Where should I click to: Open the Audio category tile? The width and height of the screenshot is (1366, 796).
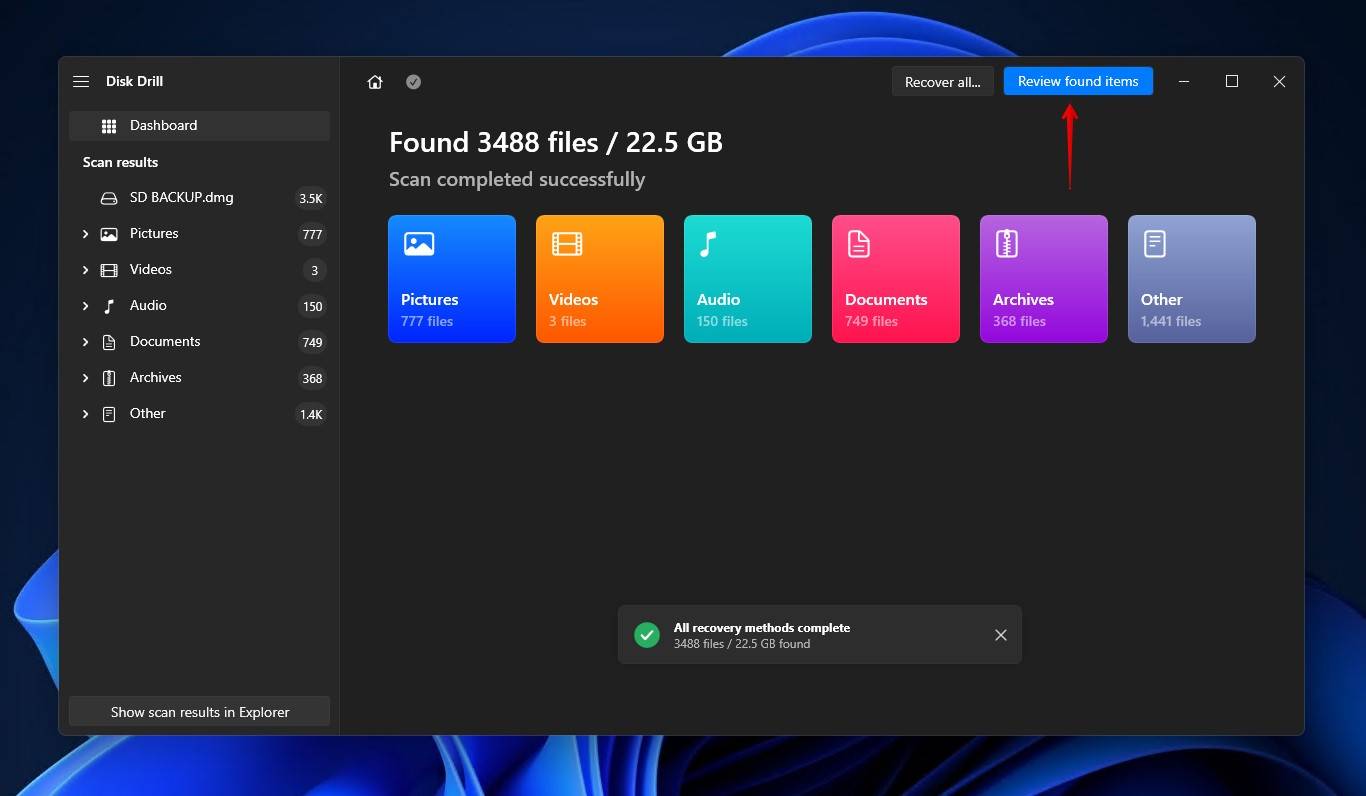click(x=748, y=279)
